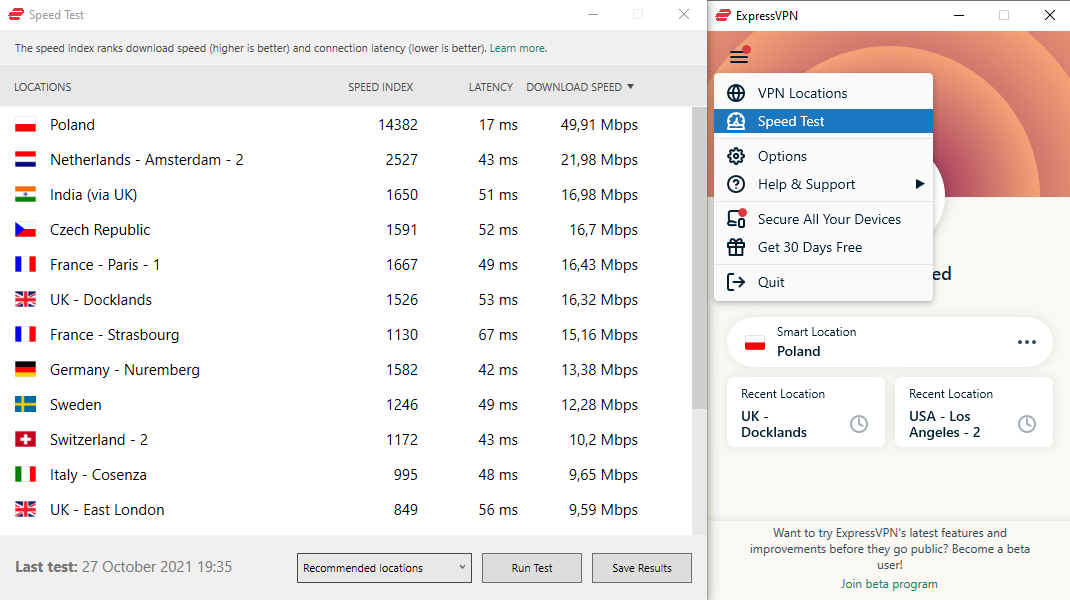Choose Get 30 Days Free
This screenshot has height=600, width=1070.
tap(823, 247)
